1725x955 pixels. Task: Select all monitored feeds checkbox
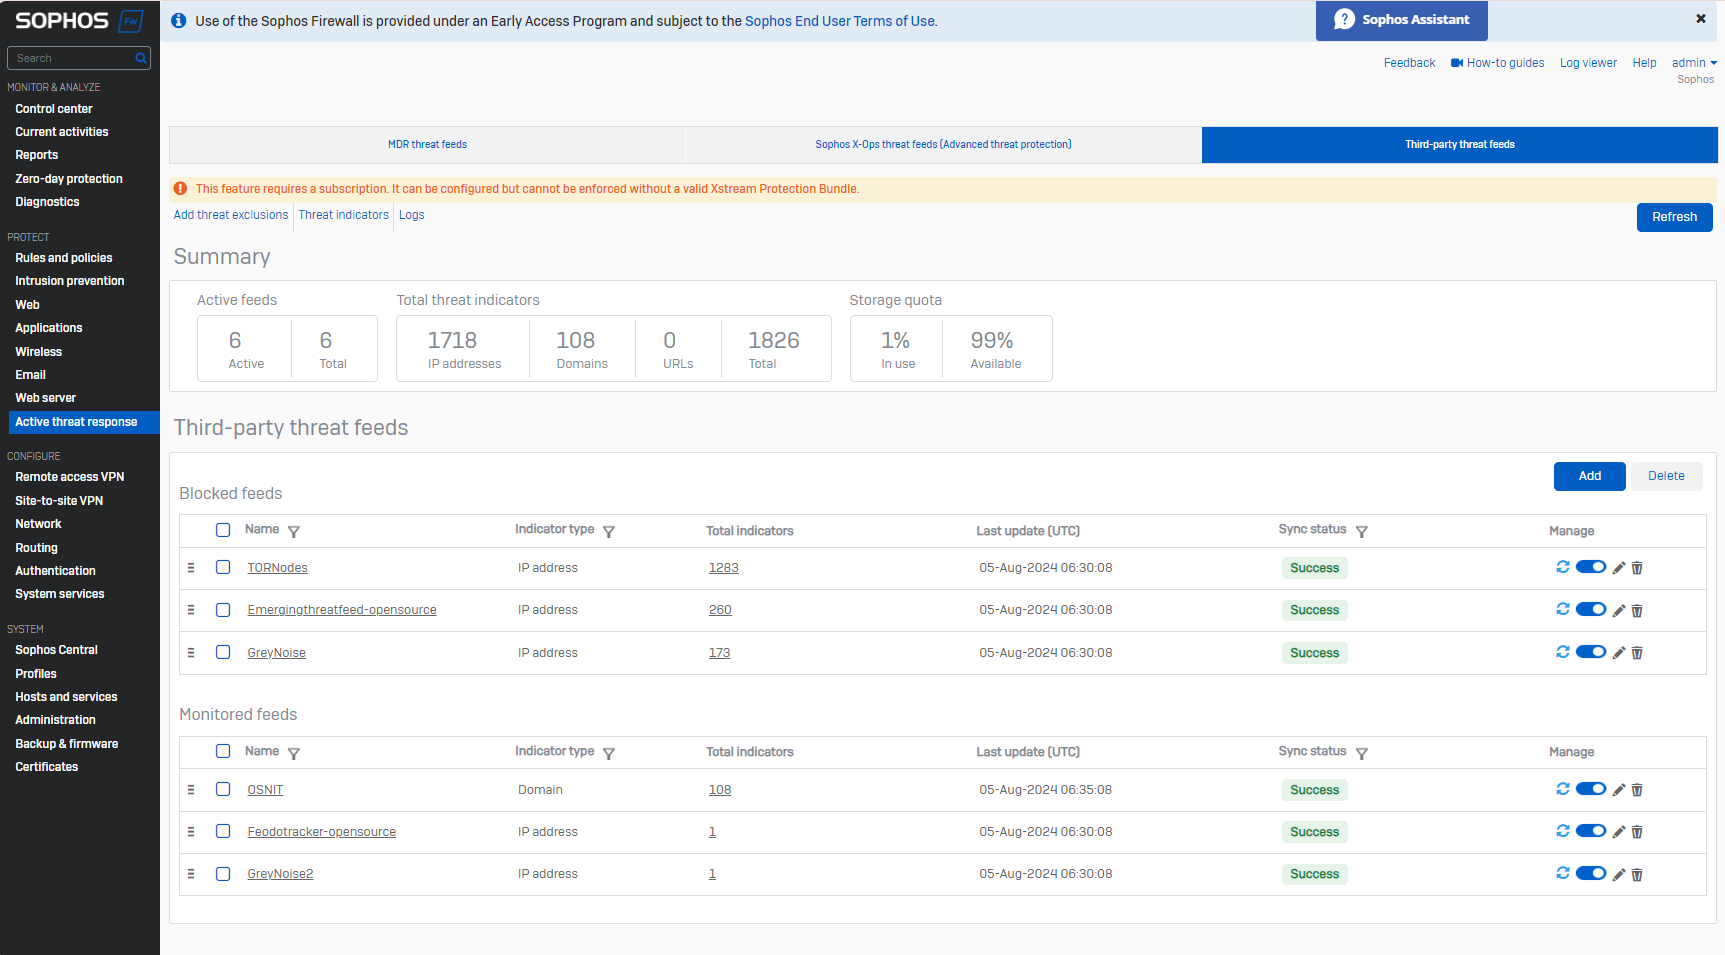(223, 751)
